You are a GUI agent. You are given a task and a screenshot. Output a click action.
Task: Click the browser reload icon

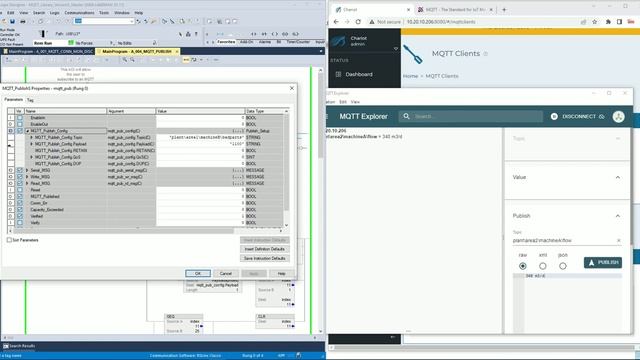[x=358, y=22]
